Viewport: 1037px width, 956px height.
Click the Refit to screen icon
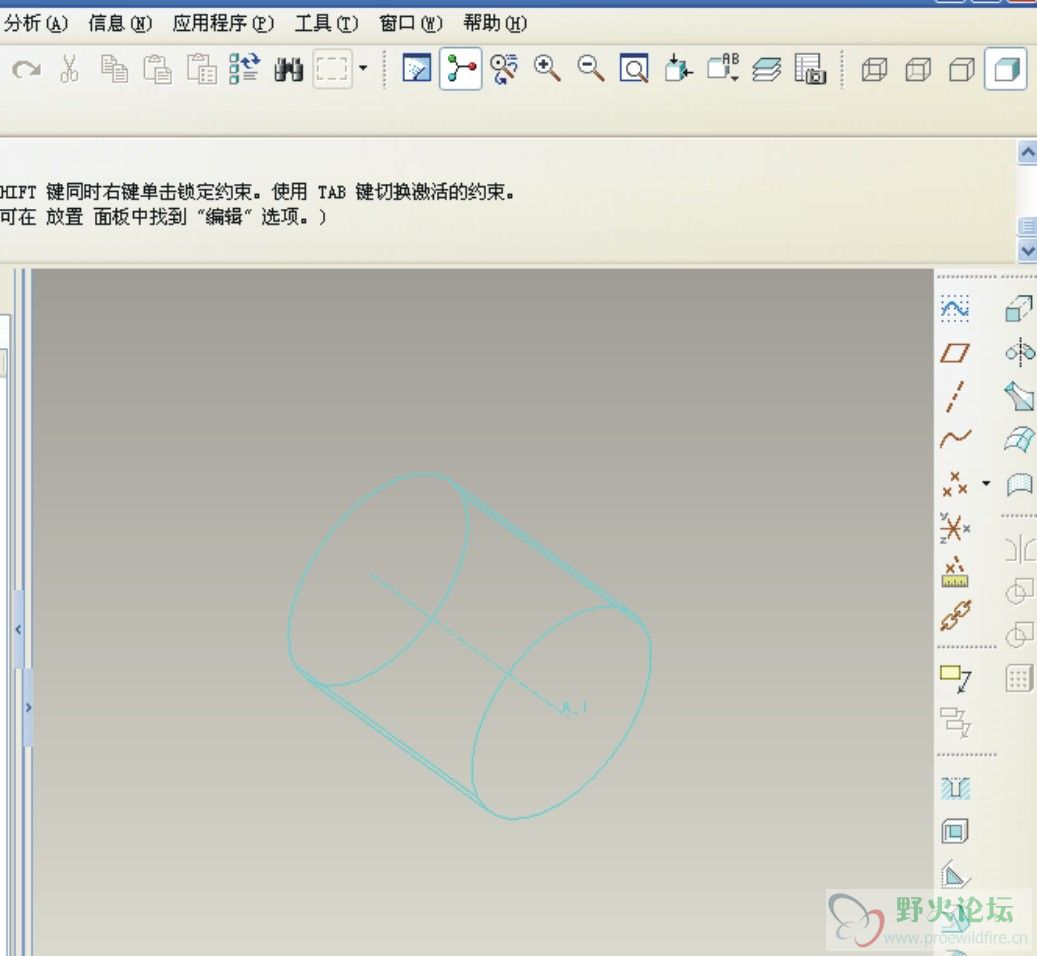[634, 69]
